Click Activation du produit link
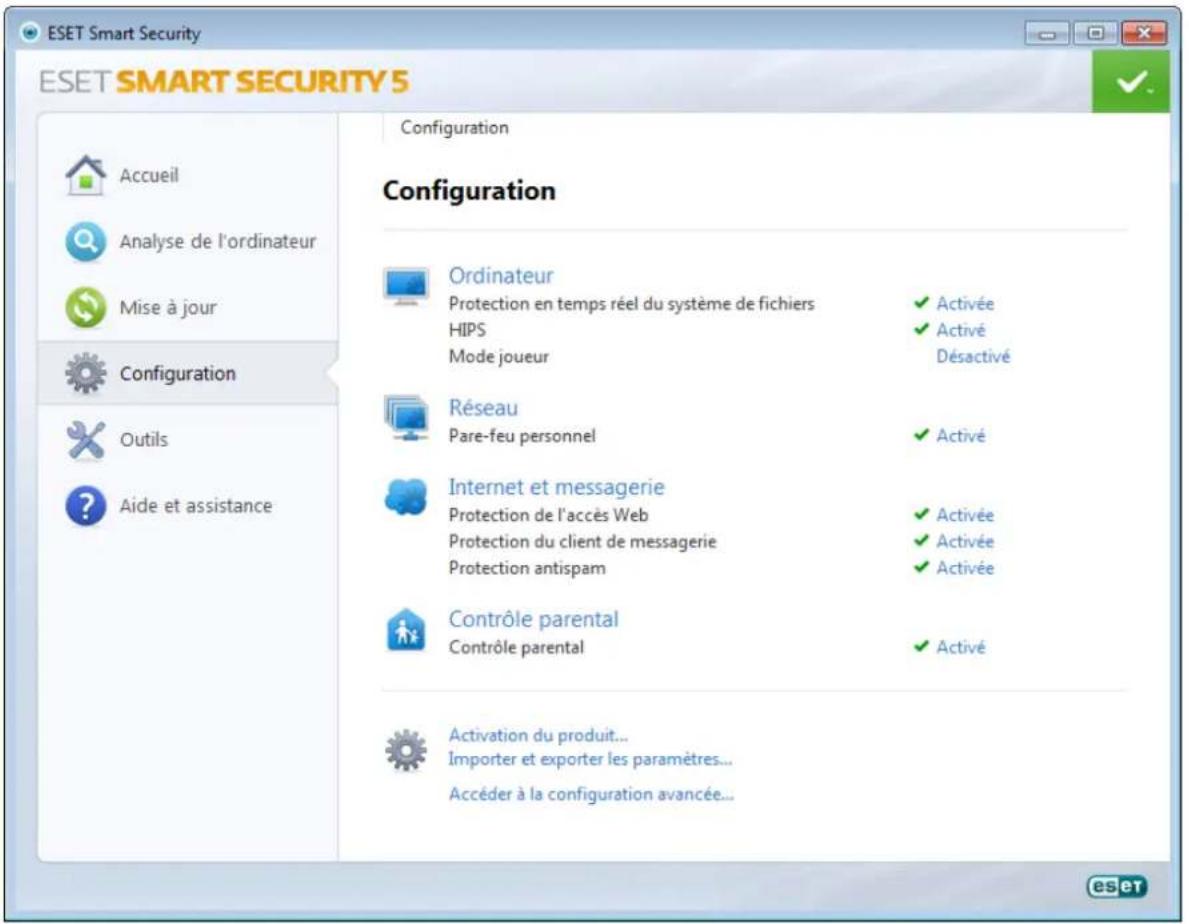 pyautogui.click(x=538, y=735)
